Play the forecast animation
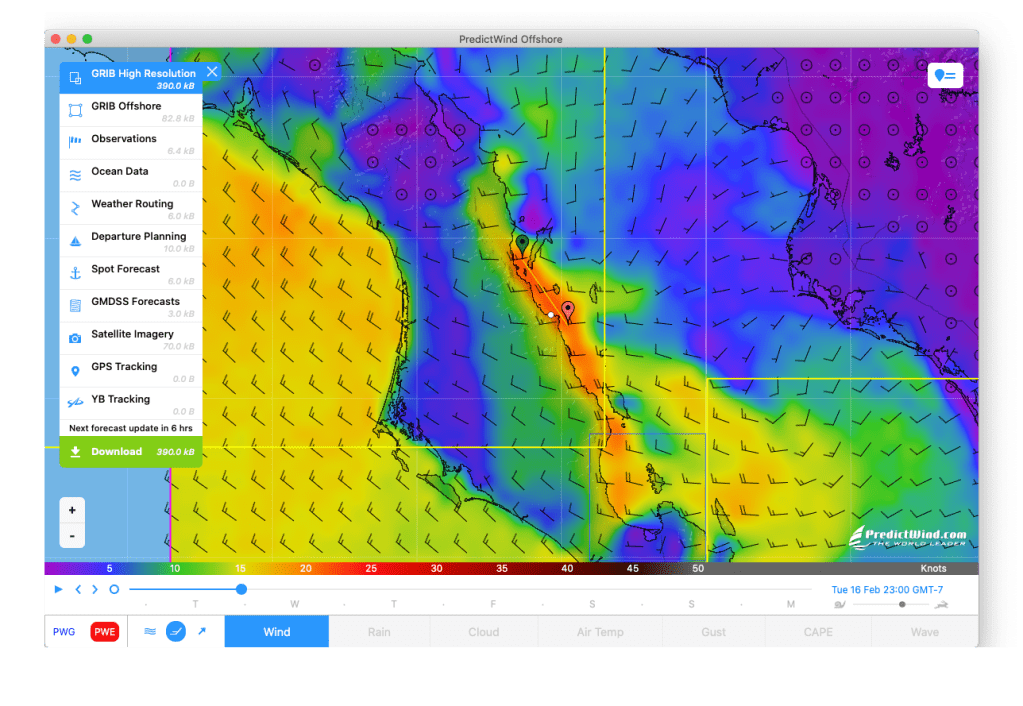1023x706 pixels. pyautogui.click(x=59, y=589)
